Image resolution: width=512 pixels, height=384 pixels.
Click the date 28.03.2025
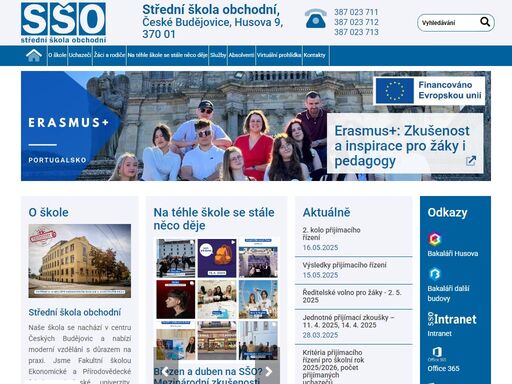(320, 335)
